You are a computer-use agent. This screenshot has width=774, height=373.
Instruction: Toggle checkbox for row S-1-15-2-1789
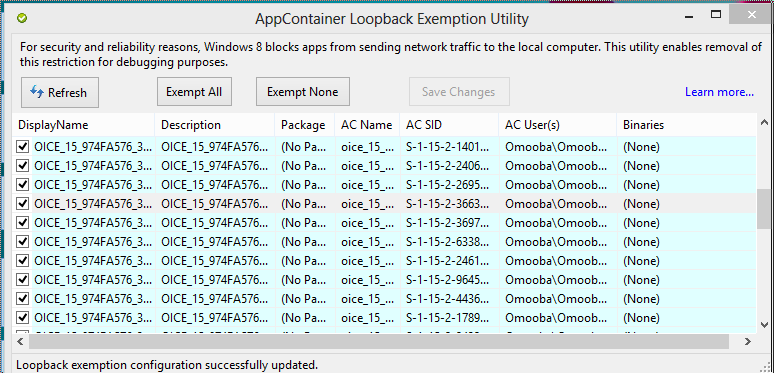tap(22, 317)
